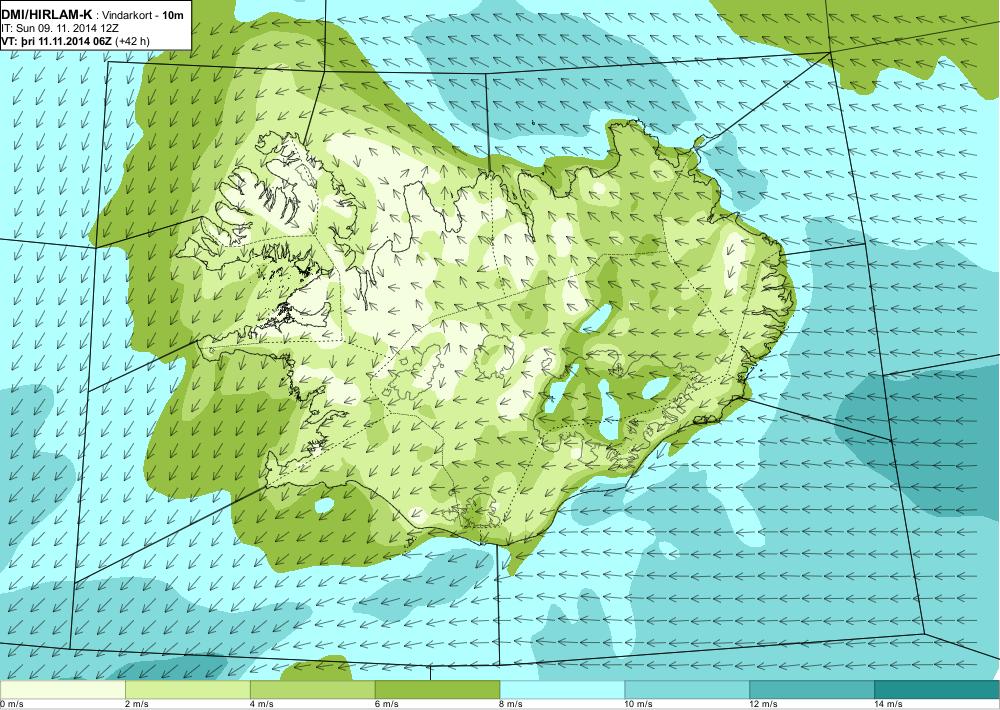Click the '14 m/s' legend label
The height and width of the screenshot is (710, 1000).
[x=890, y=704]
